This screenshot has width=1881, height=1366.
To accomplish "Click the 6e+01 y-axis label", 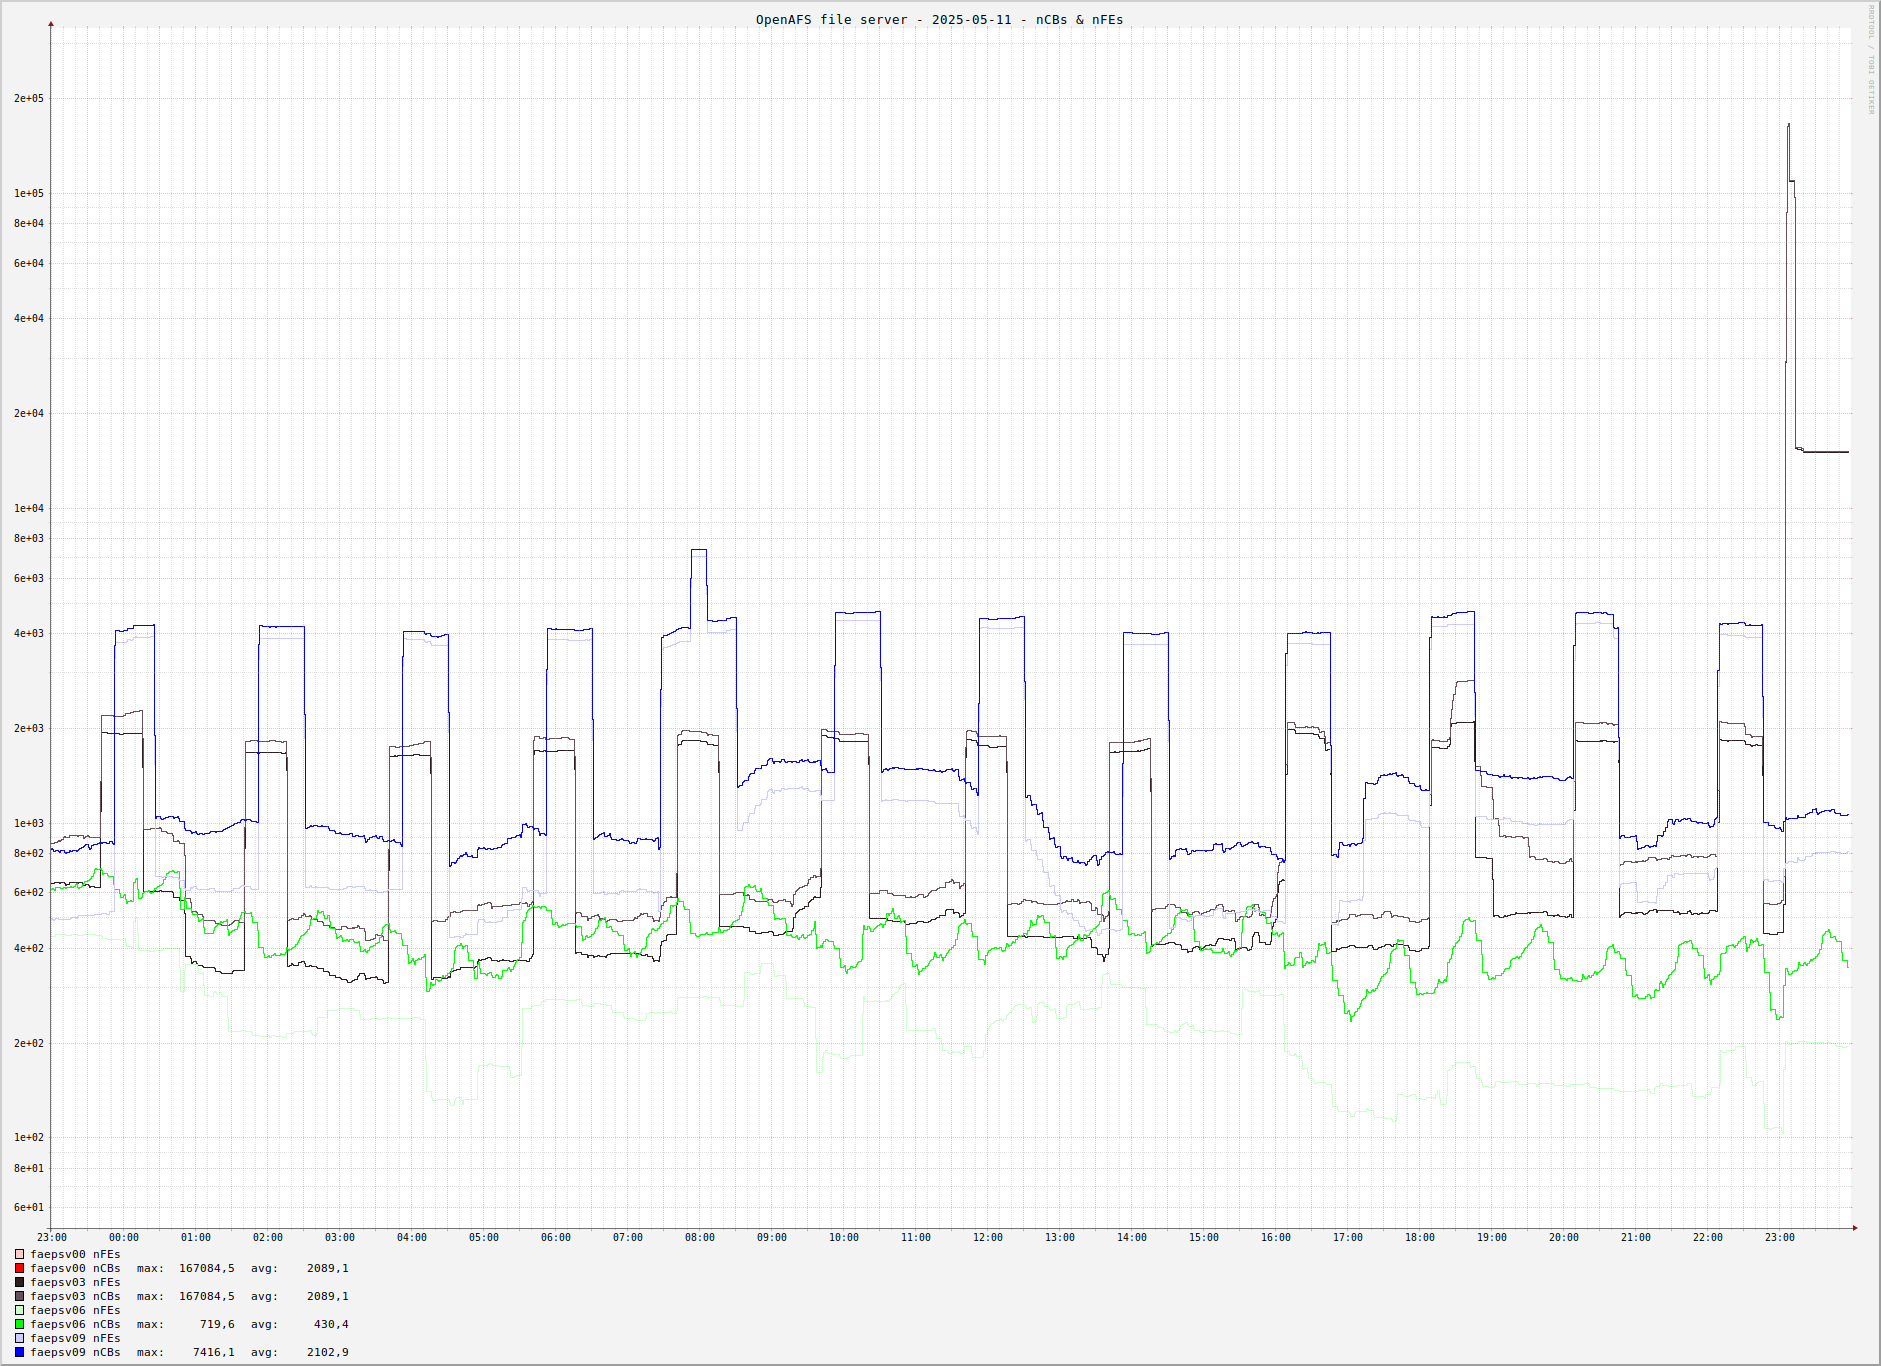I will 29,1208.
